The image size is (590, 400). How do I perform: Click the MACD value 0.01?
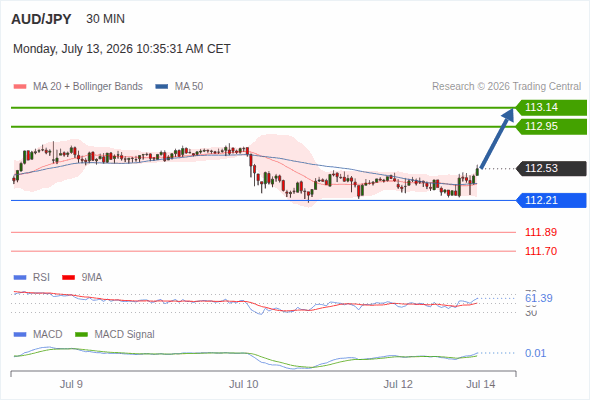535,353
